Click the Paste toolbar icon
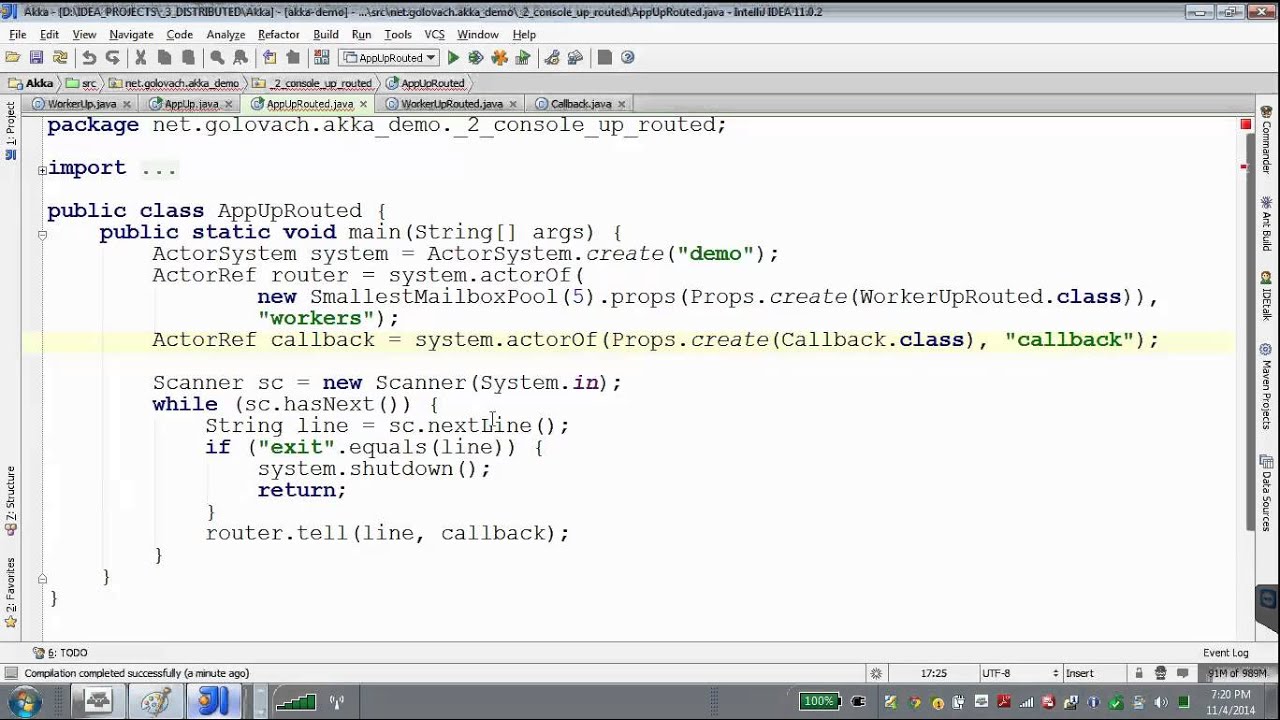The image size is (1280, 720). 188,58
